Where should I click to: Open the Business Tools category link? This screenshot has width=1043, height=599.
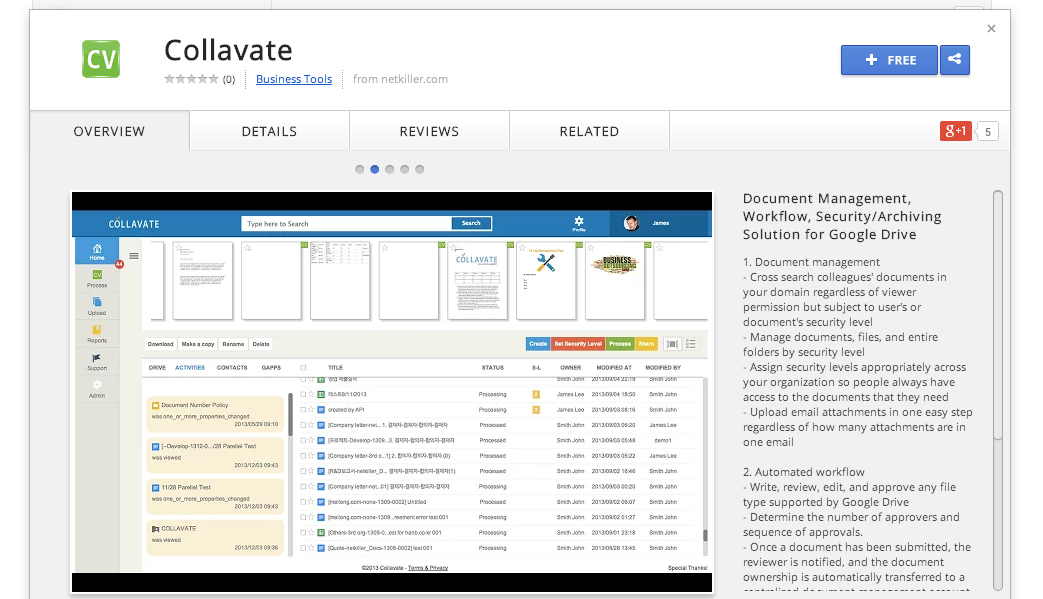point(294,79)
